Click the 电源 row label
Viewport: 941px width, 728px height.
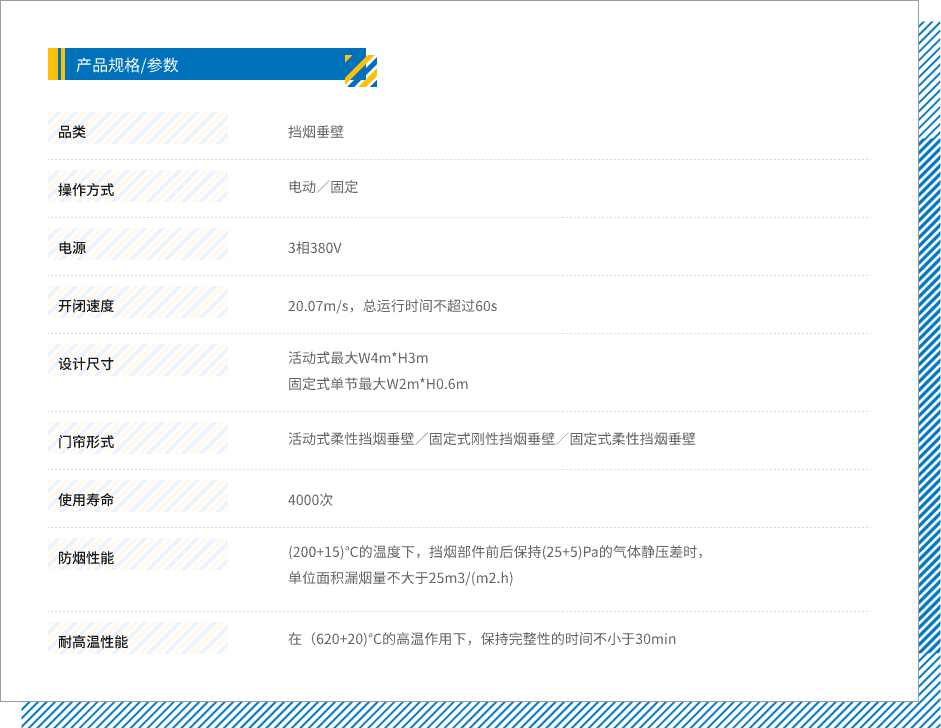(x=72, y=248)
